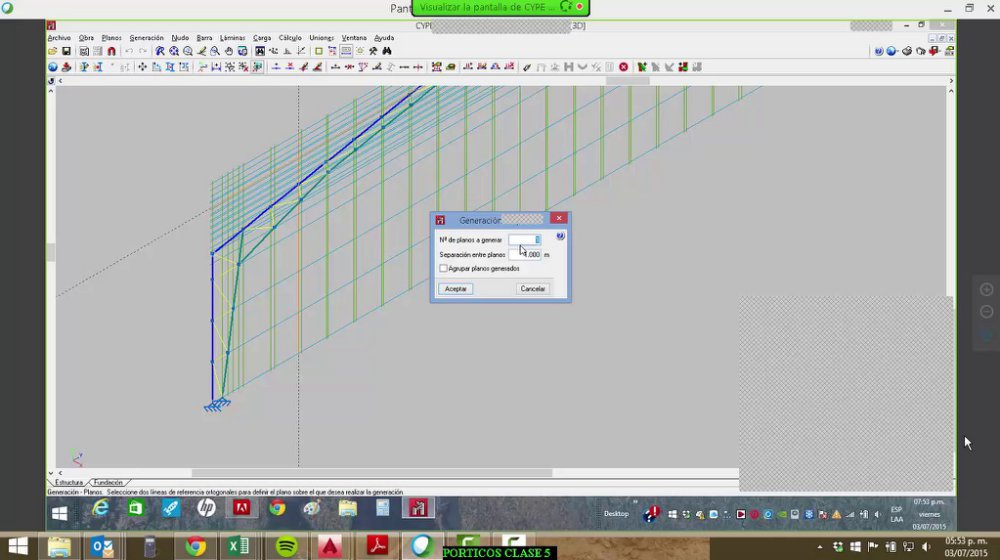This screenshot has height=560, width=1000.
Task: Click the printer icon at top right
Action: [x=907, y=51]
